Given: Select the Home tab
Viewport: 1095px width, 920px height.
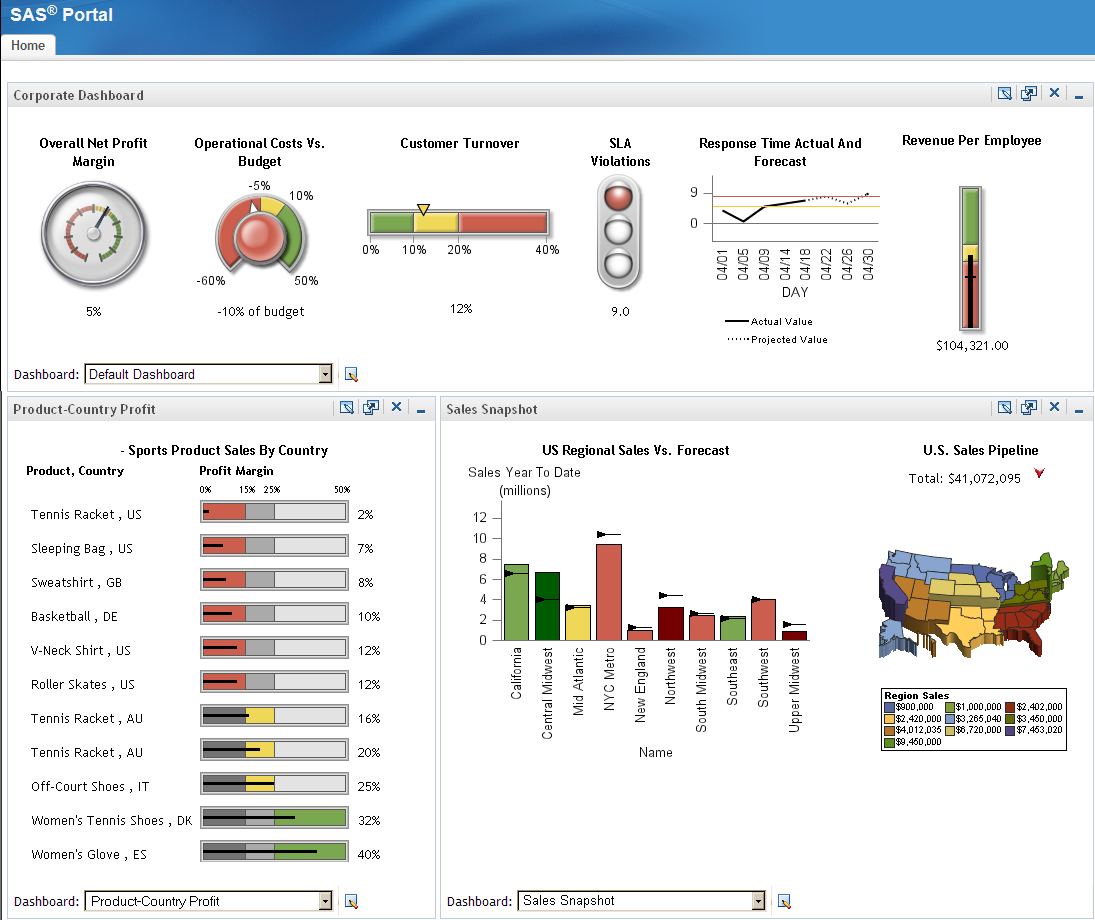Looking at the screenshot, I should coord(28,45).
